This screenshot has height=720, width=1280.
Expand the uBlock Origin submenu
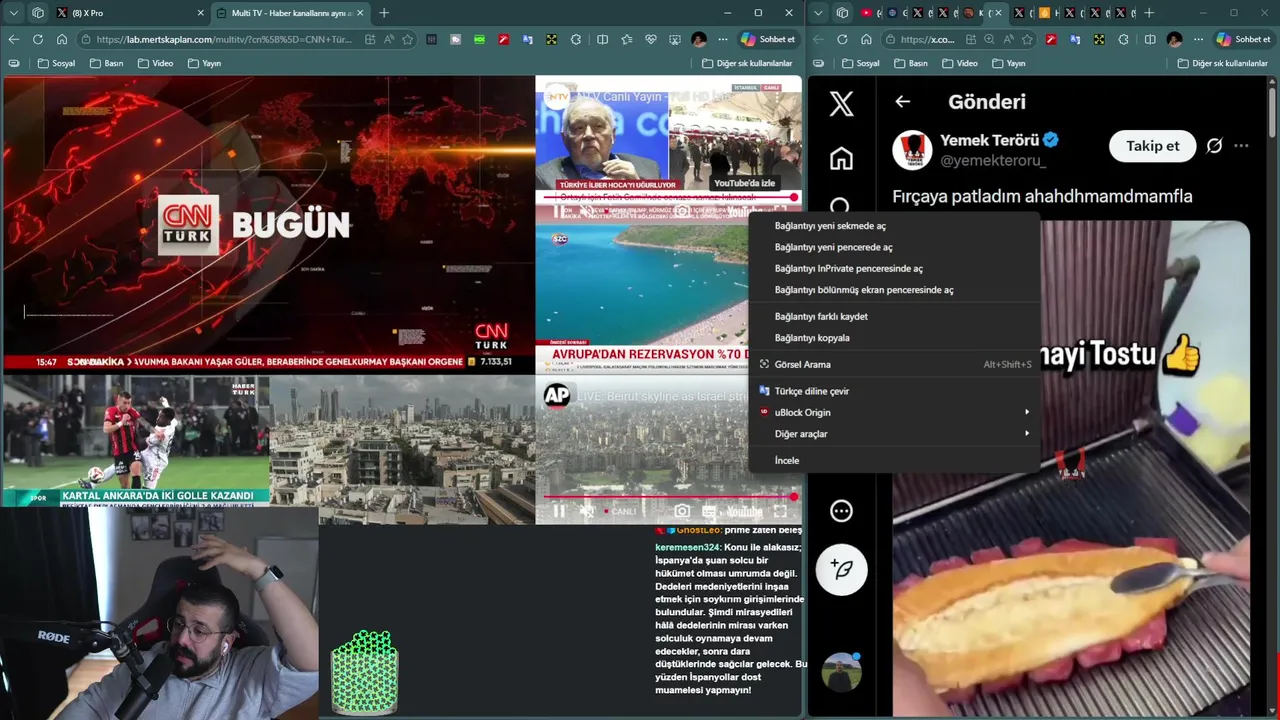894,412
